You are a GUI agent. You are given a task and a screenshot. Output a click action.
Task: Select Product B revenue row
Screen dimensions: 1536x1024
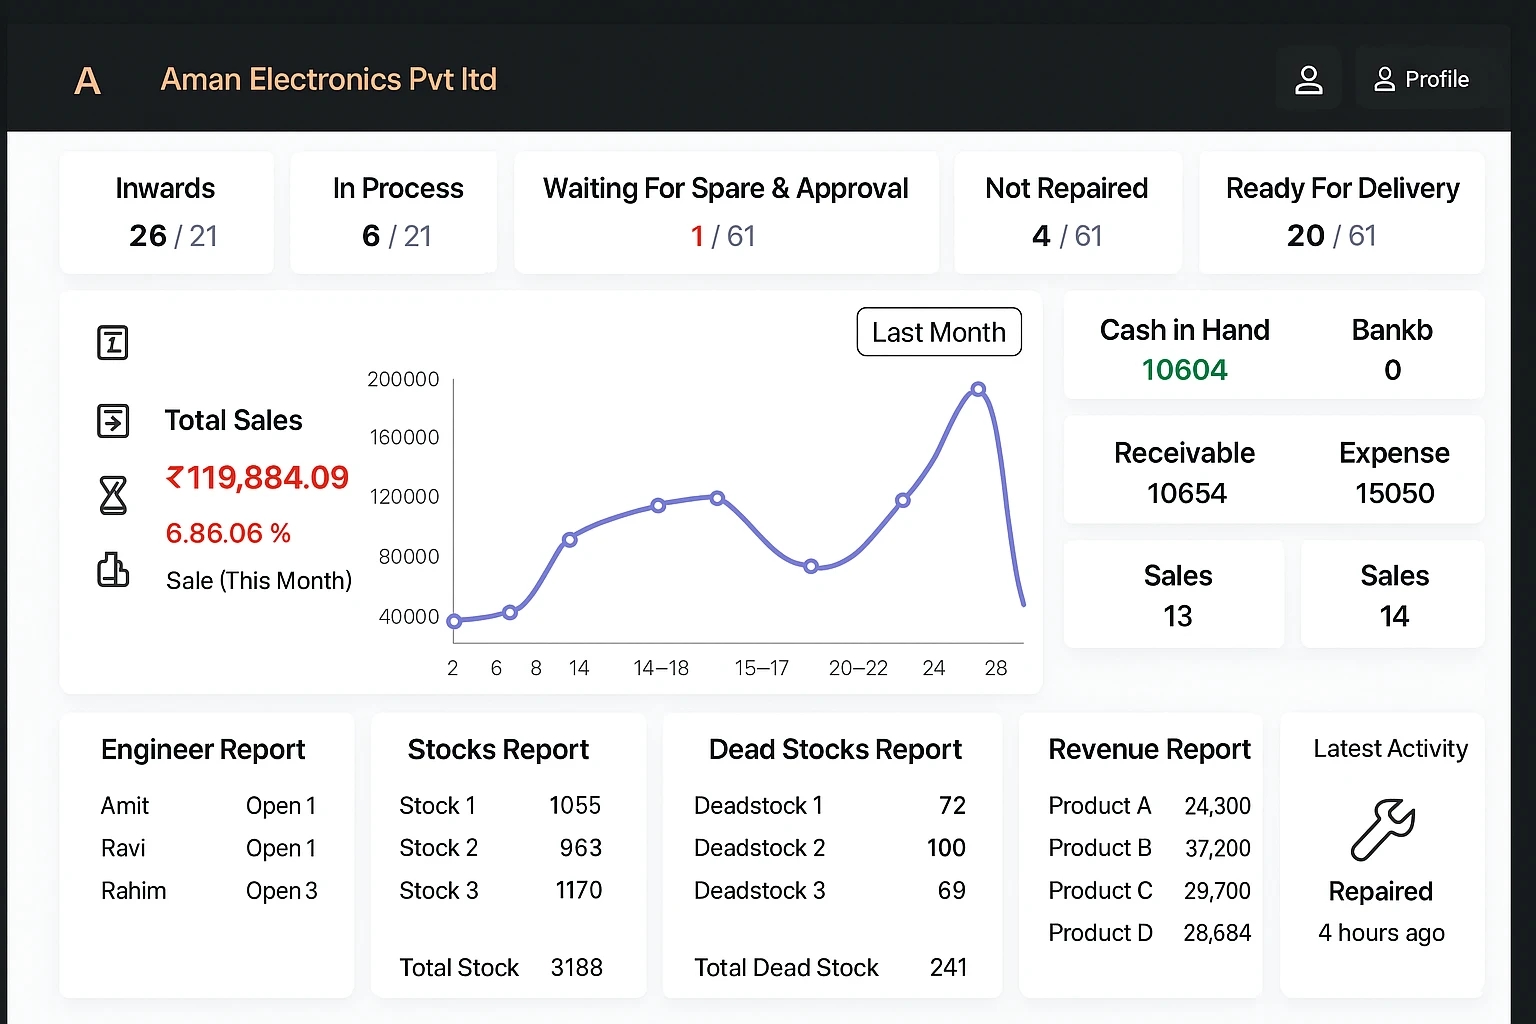pos(1149,848)
